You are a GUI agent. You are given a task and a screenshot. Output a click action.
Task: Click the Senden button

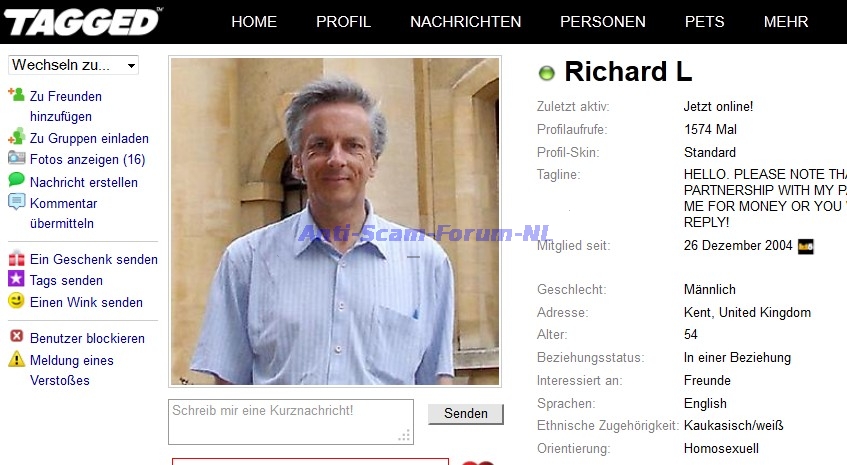point(466,414)
